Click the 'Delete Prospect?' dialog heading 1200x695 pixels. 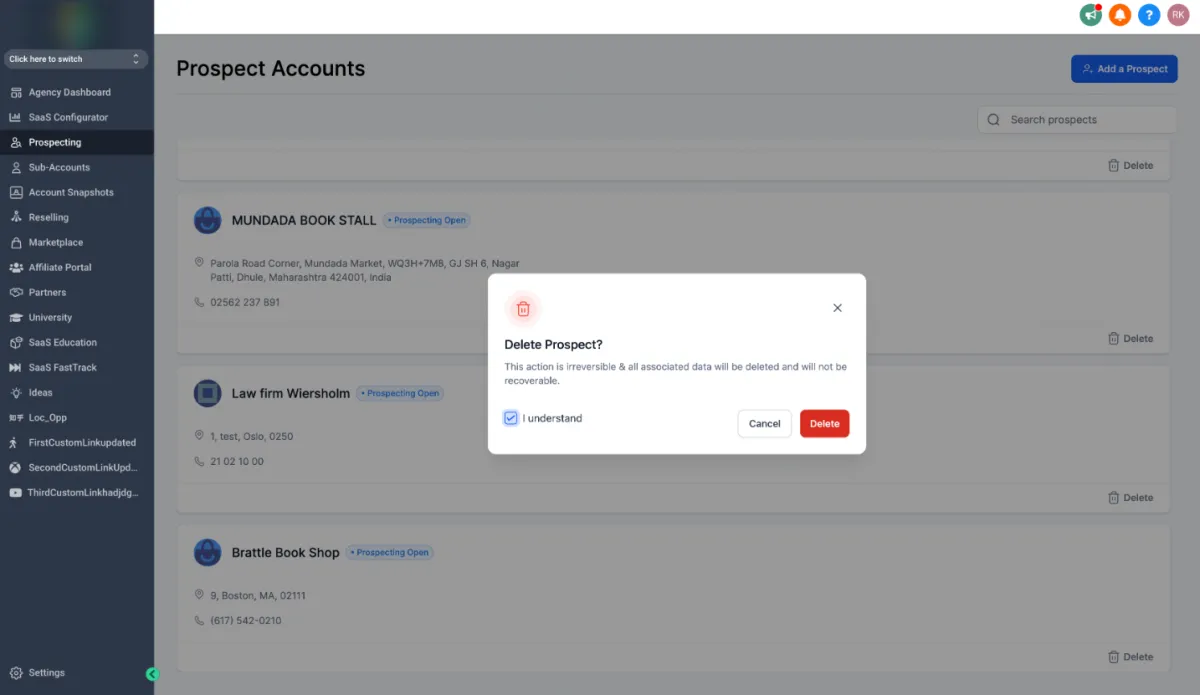coord(553,345)
